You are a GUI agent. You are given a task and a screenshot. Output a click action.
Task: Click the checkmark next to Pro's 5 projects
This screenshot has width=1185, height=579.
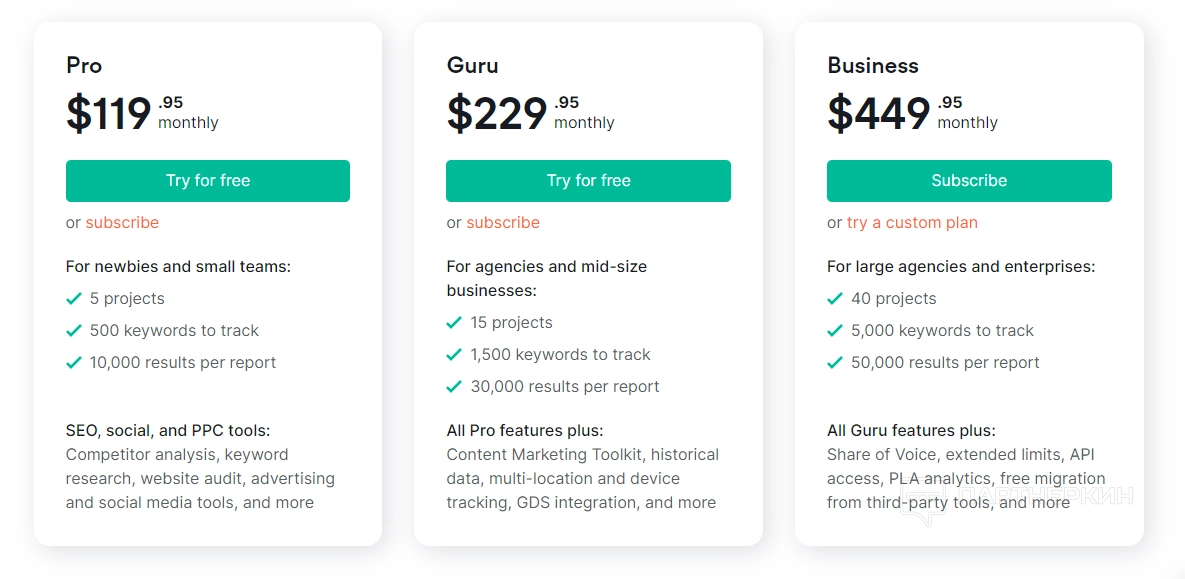click(x=74, y=299)
